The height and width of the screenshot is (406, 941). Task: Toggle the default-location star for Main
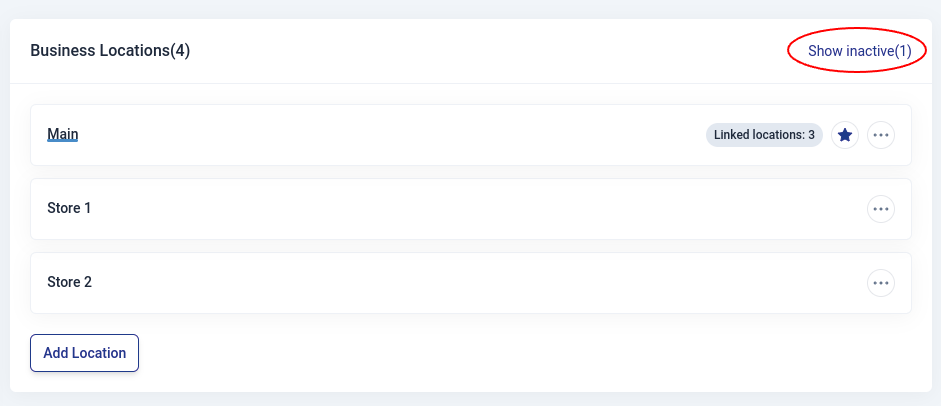(x=845, y=135)
